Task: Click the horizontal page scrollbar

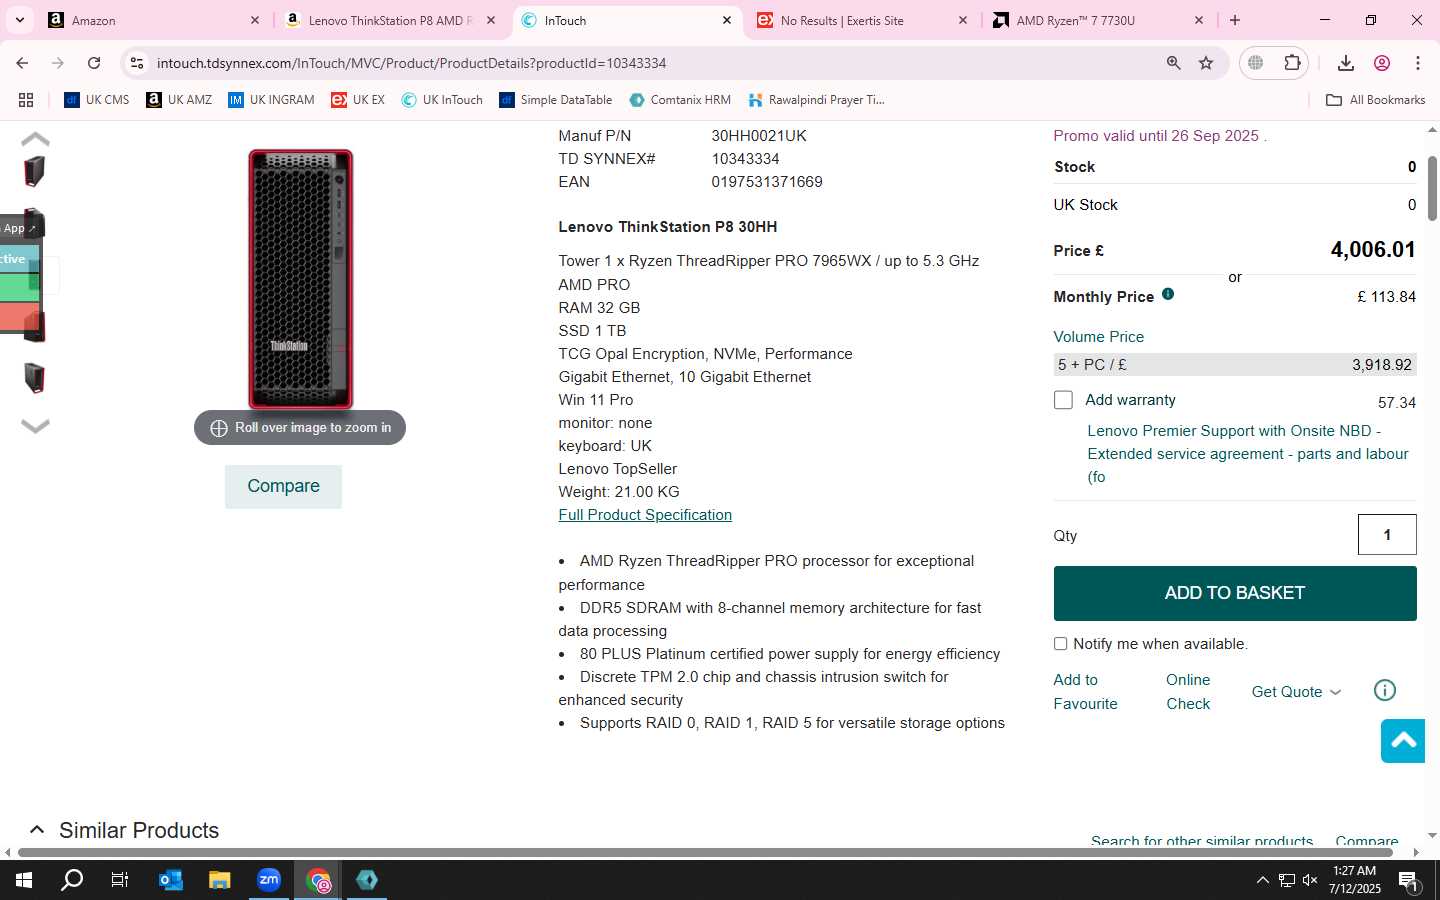Action: point(705,853)
